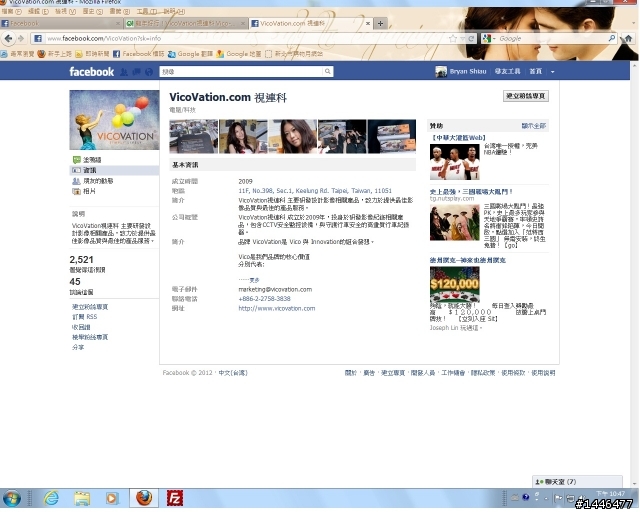Click the Firefox home icon

[628, 38]
